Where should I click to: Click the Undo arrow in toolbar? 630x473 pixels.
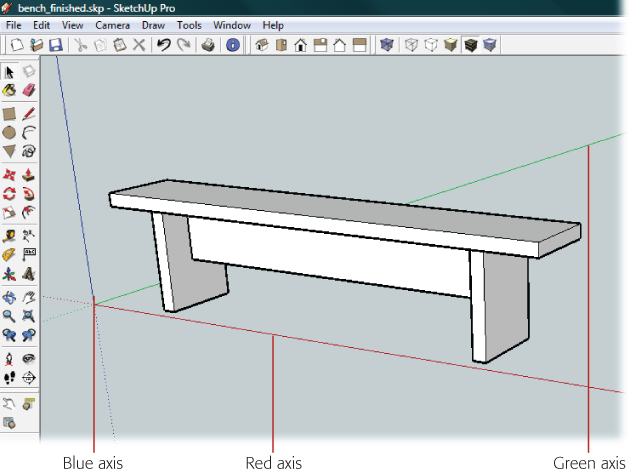click(164, 45)
